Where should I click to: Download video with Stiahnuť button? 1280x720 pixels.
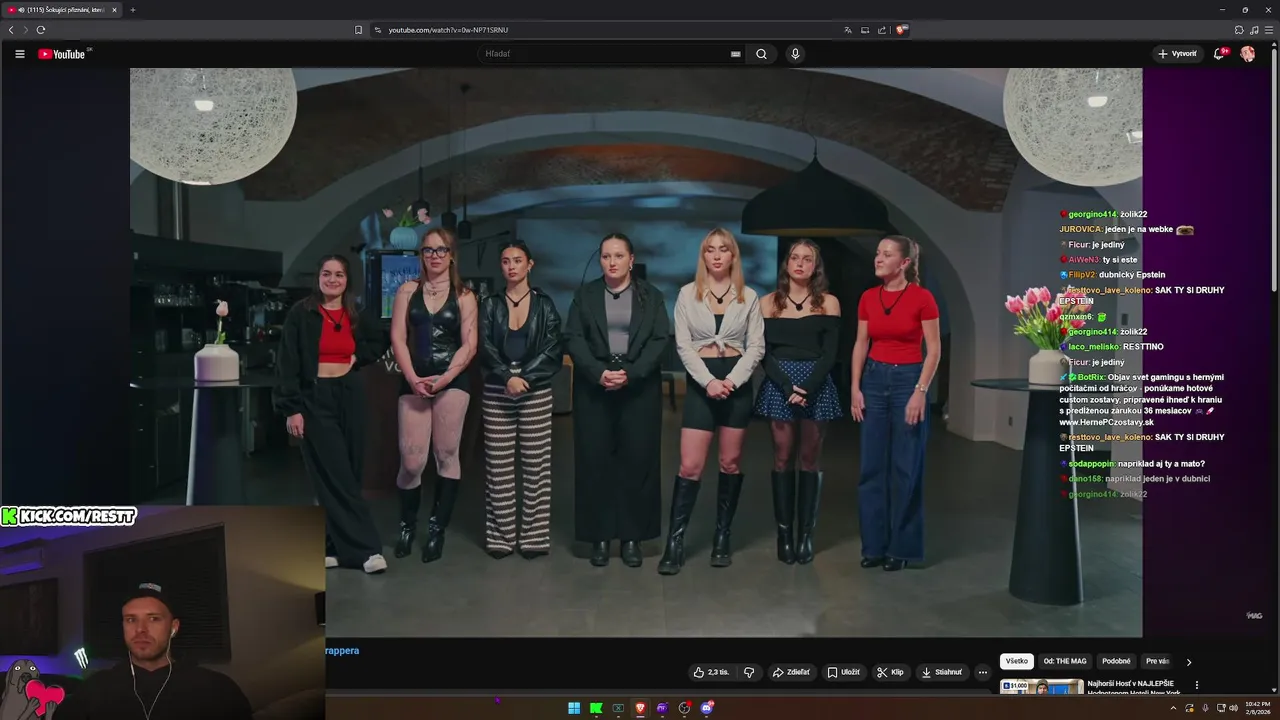(x=942, y=672)
